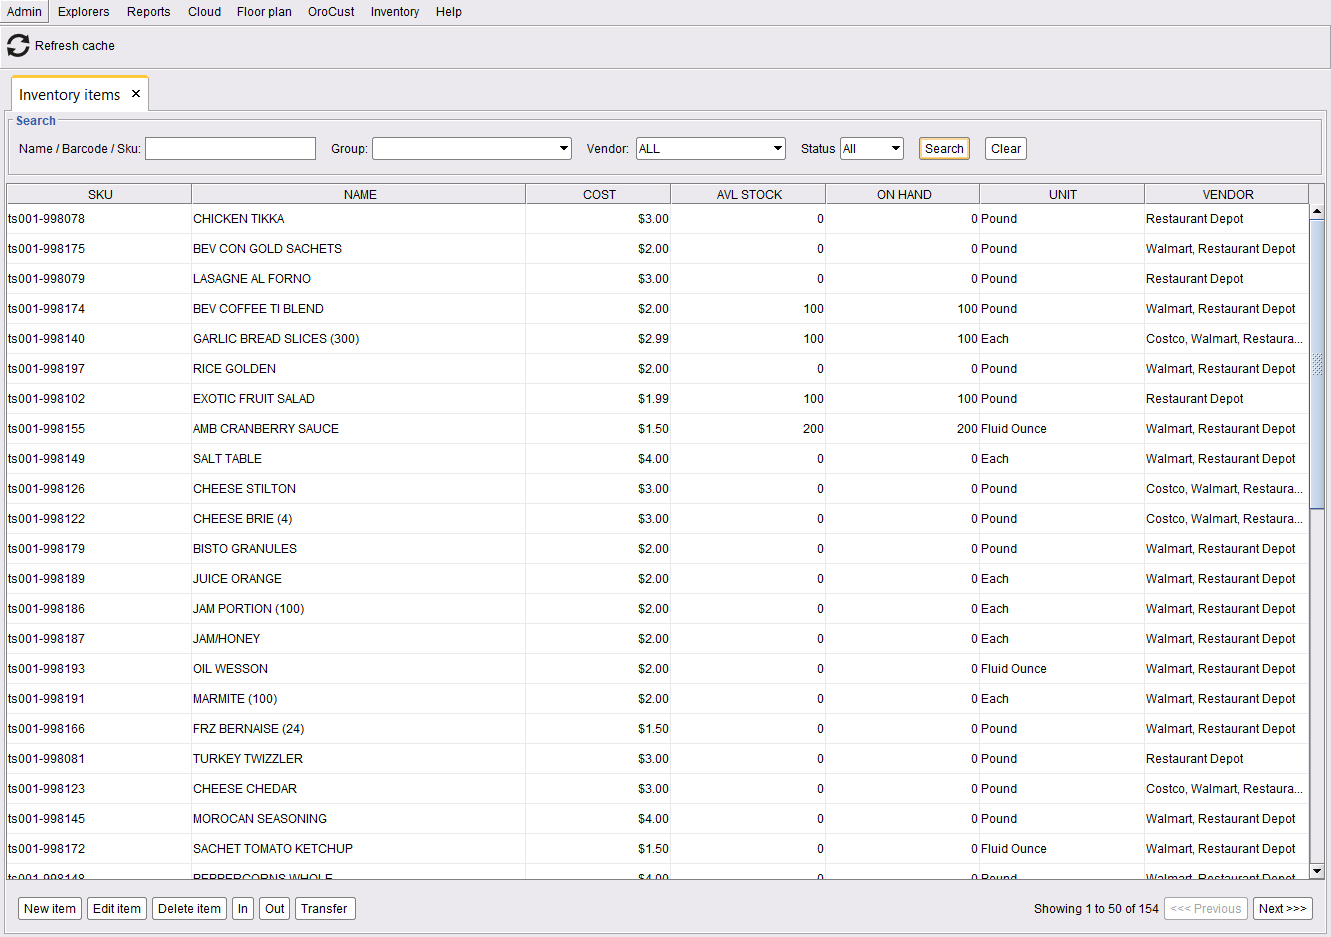This screenshot has height=937, width=1331.
Task: Click scrollbar up arrow in table
Action: pos(1317,212)
